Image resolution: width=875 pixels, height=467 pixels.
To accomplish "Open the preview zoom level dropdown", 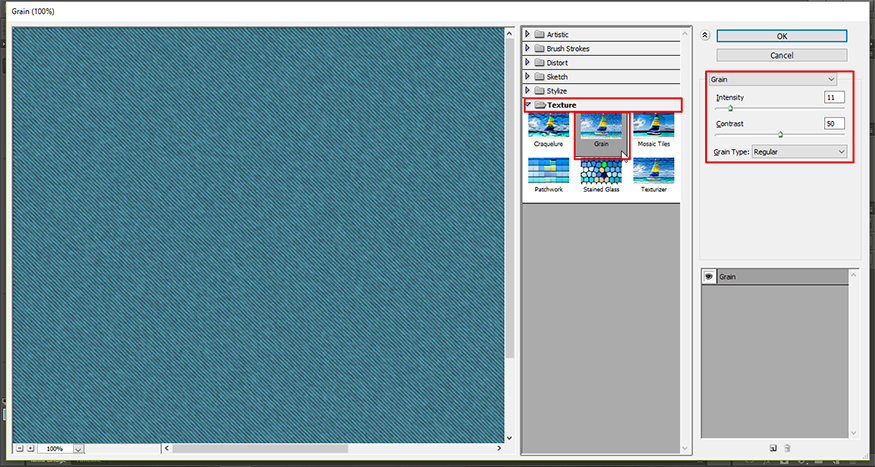I will 78,449.
